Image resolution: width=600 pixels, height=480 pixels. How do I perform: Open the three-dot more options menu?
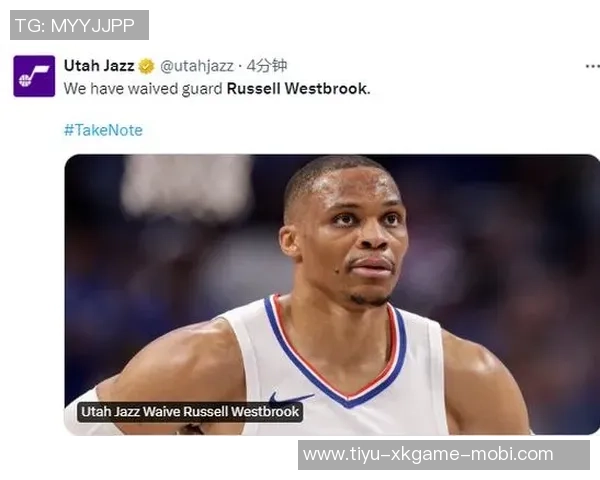pyautogui.click(x=593, y=67)
